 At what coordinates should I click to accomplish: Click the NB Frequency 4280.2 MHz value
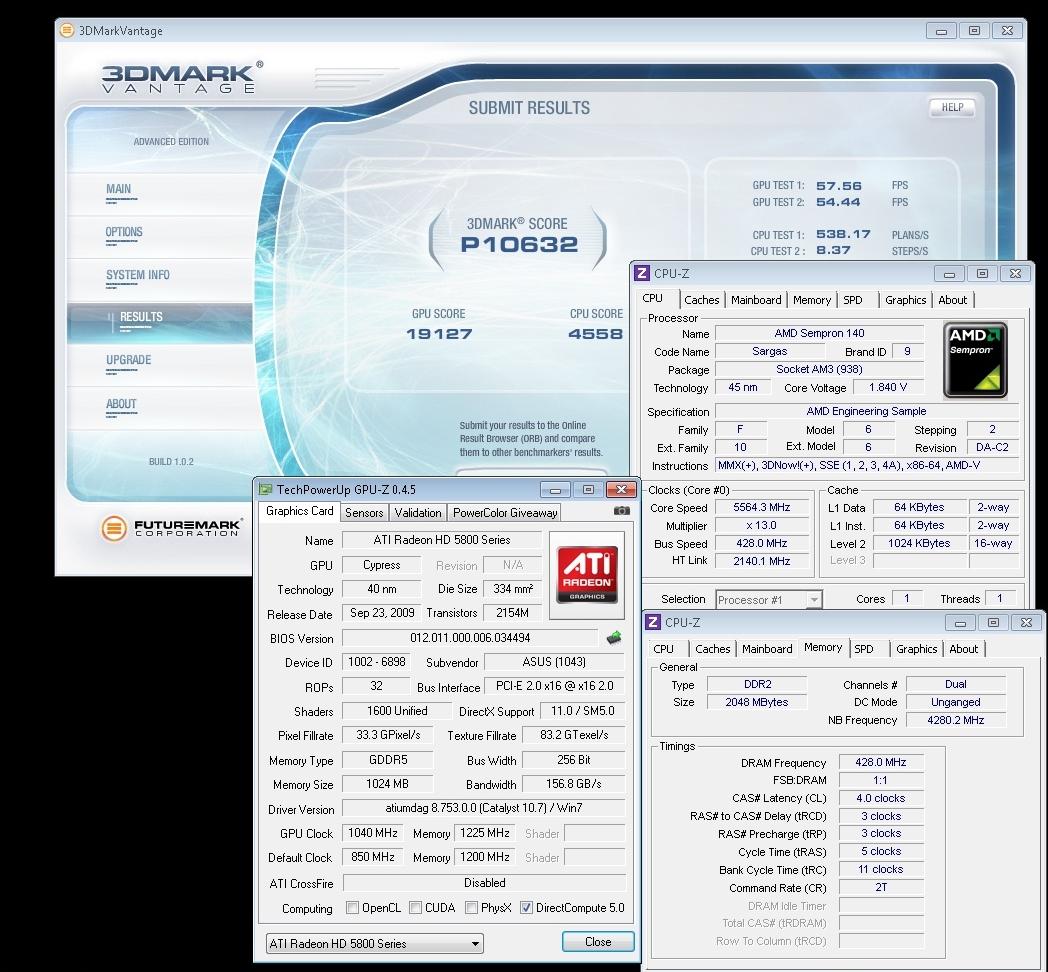[x=956, y=720]
